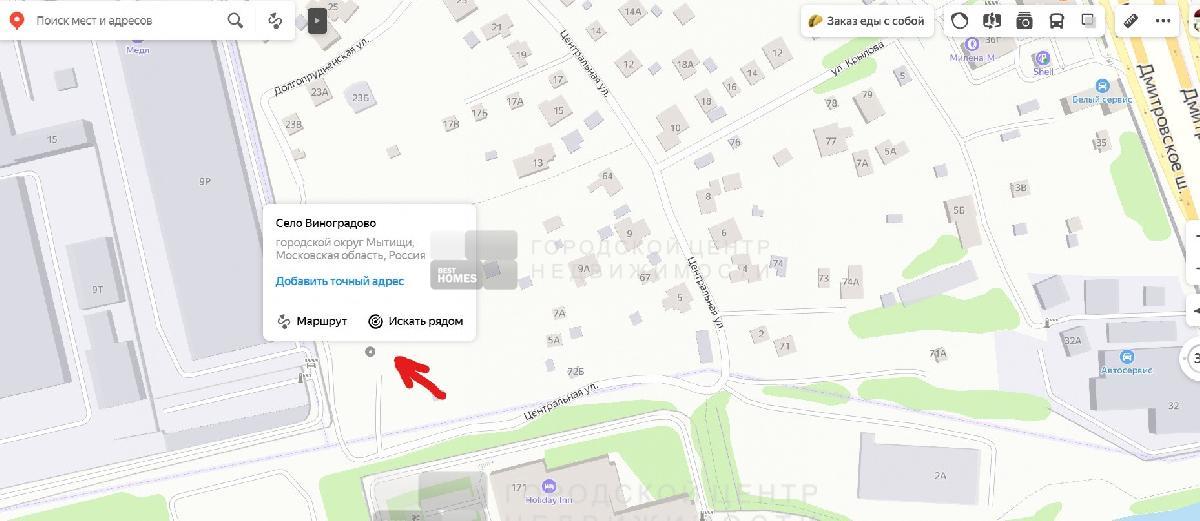Click 'Маршрут' in the place card

[312, 321]
